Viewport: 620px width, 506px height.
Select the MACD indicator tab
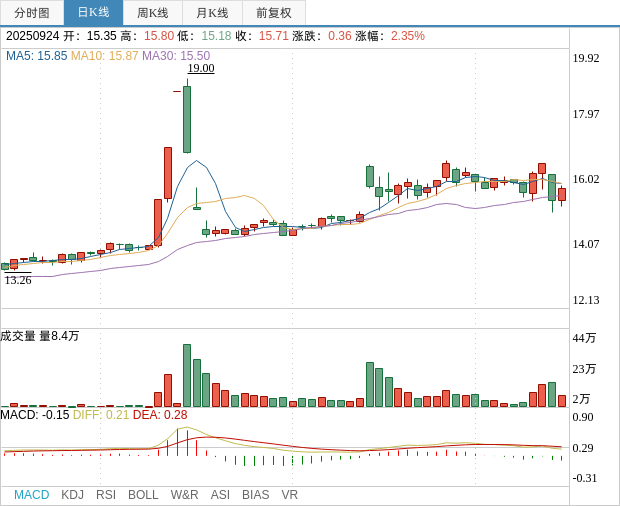pyautogui.click(x=32, y=495)
